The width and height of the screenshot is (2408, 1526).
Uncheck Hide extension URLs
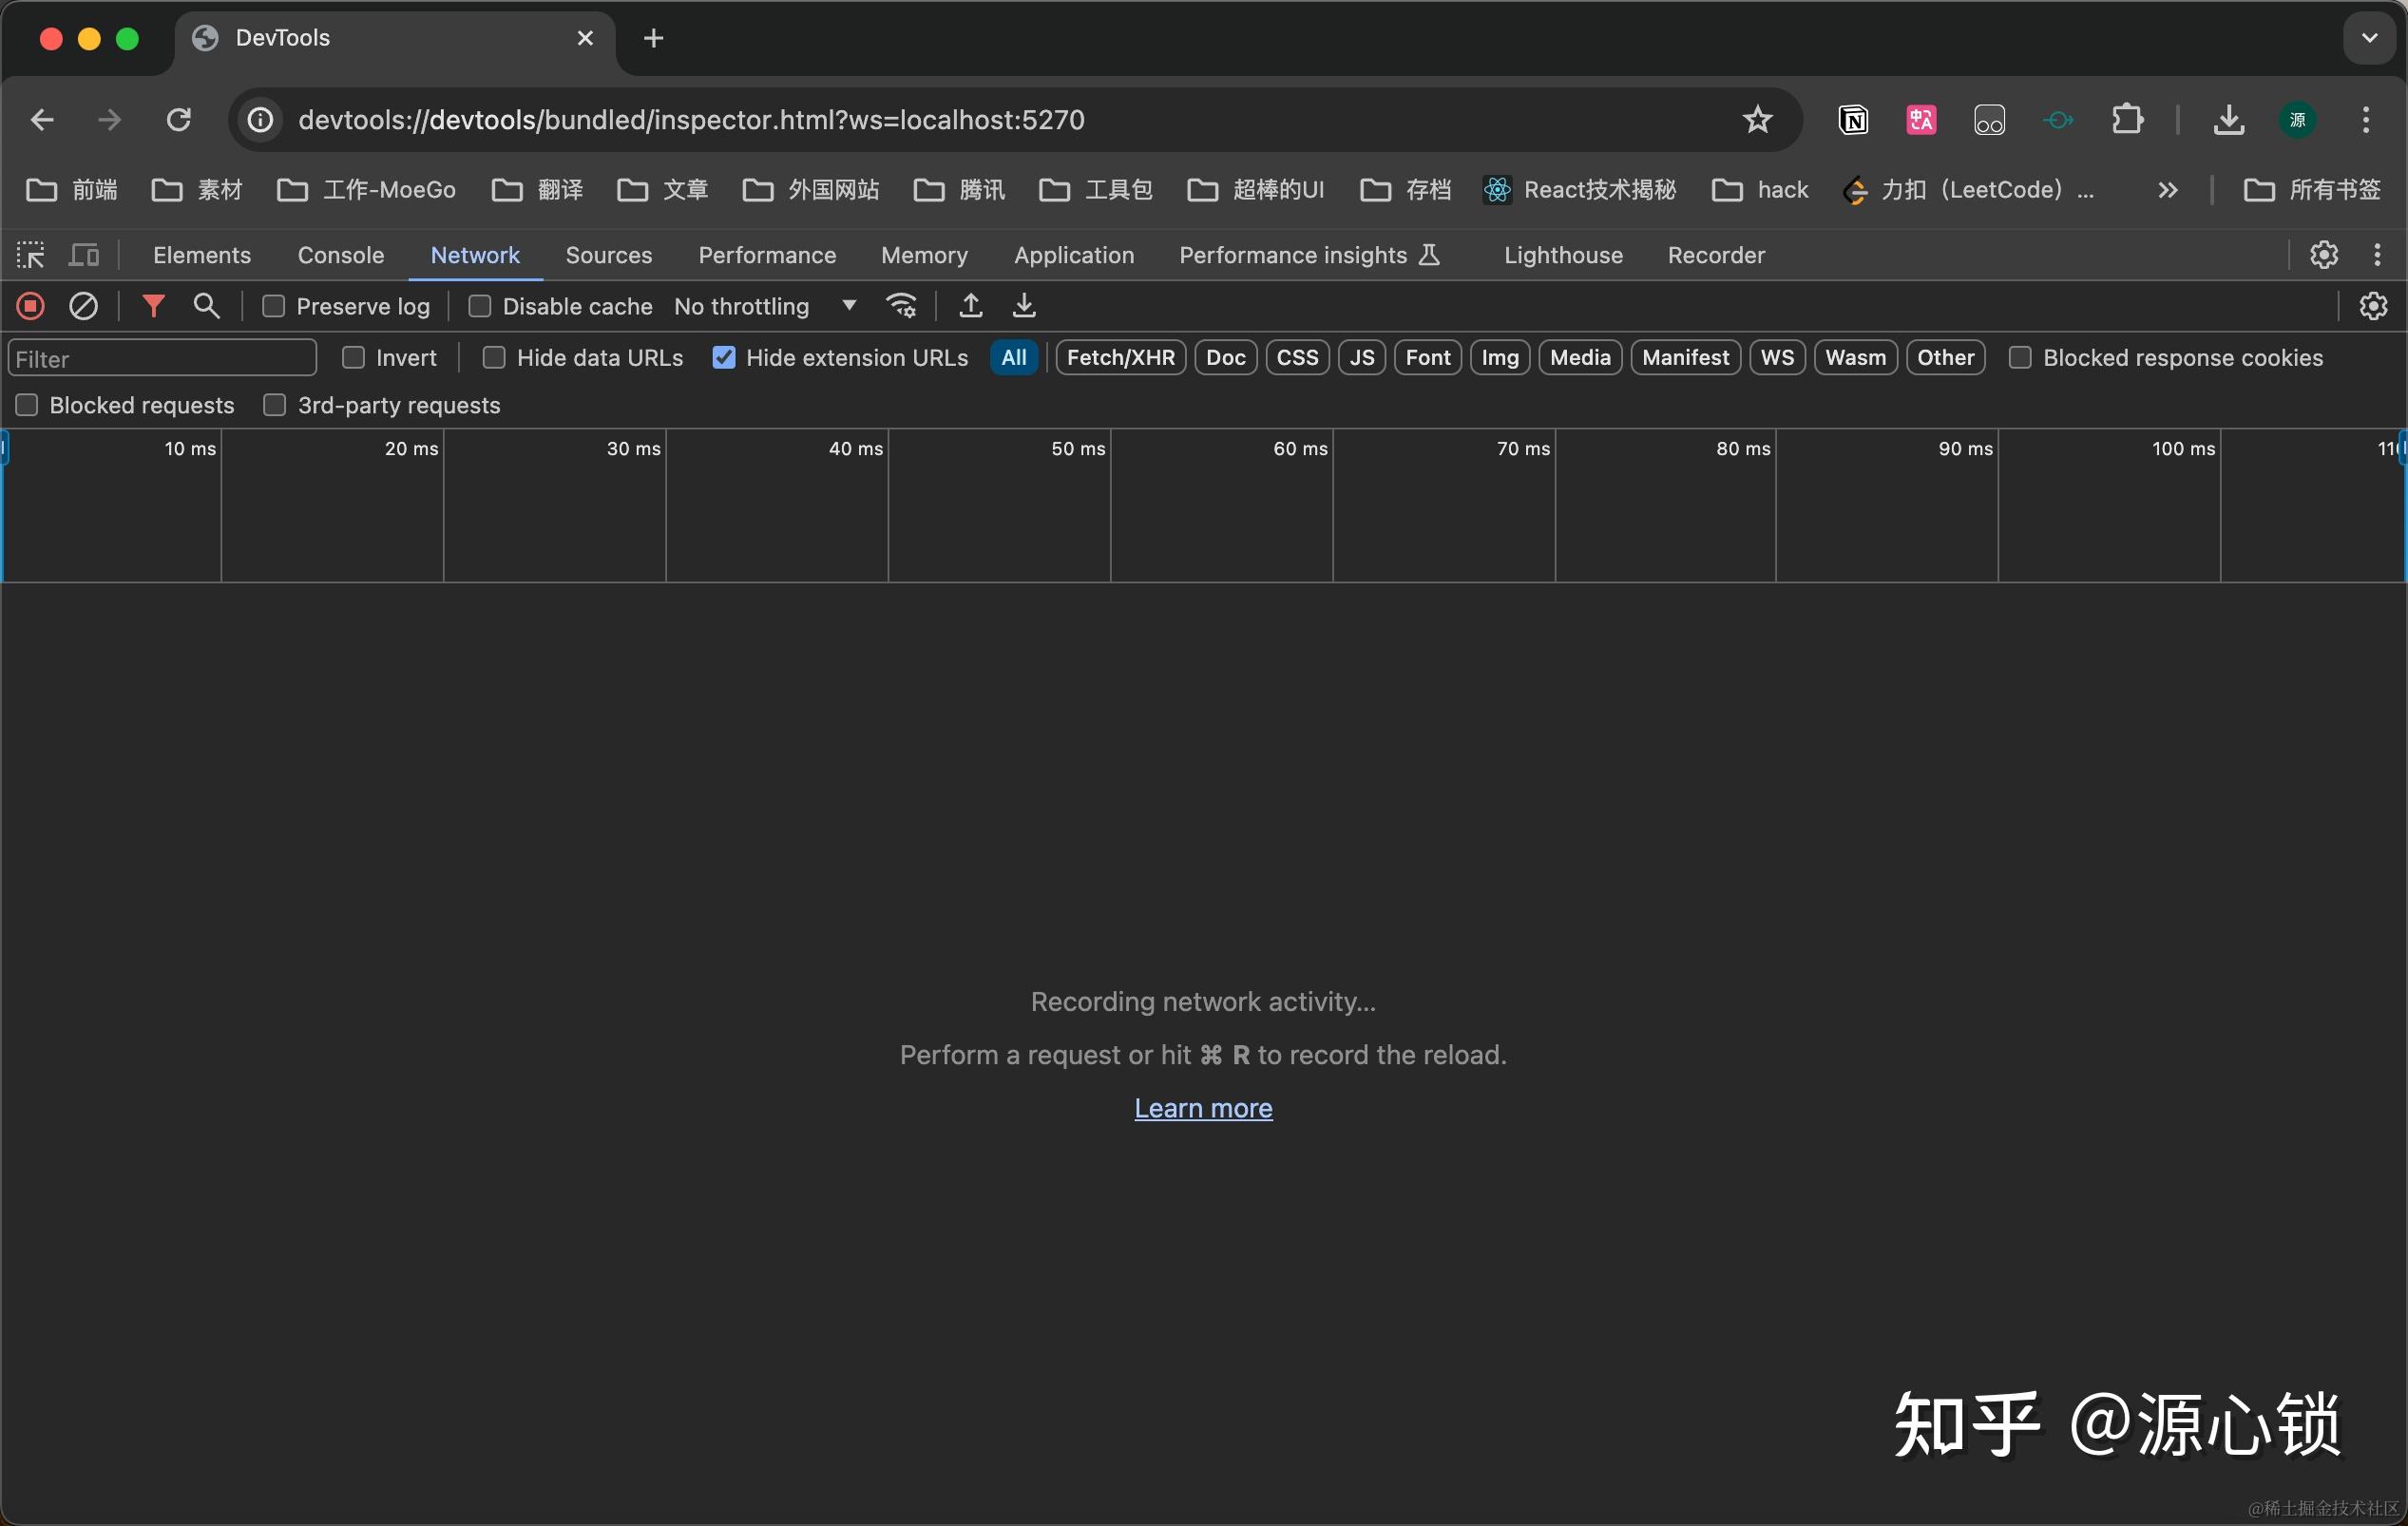[x=724, y=358]
